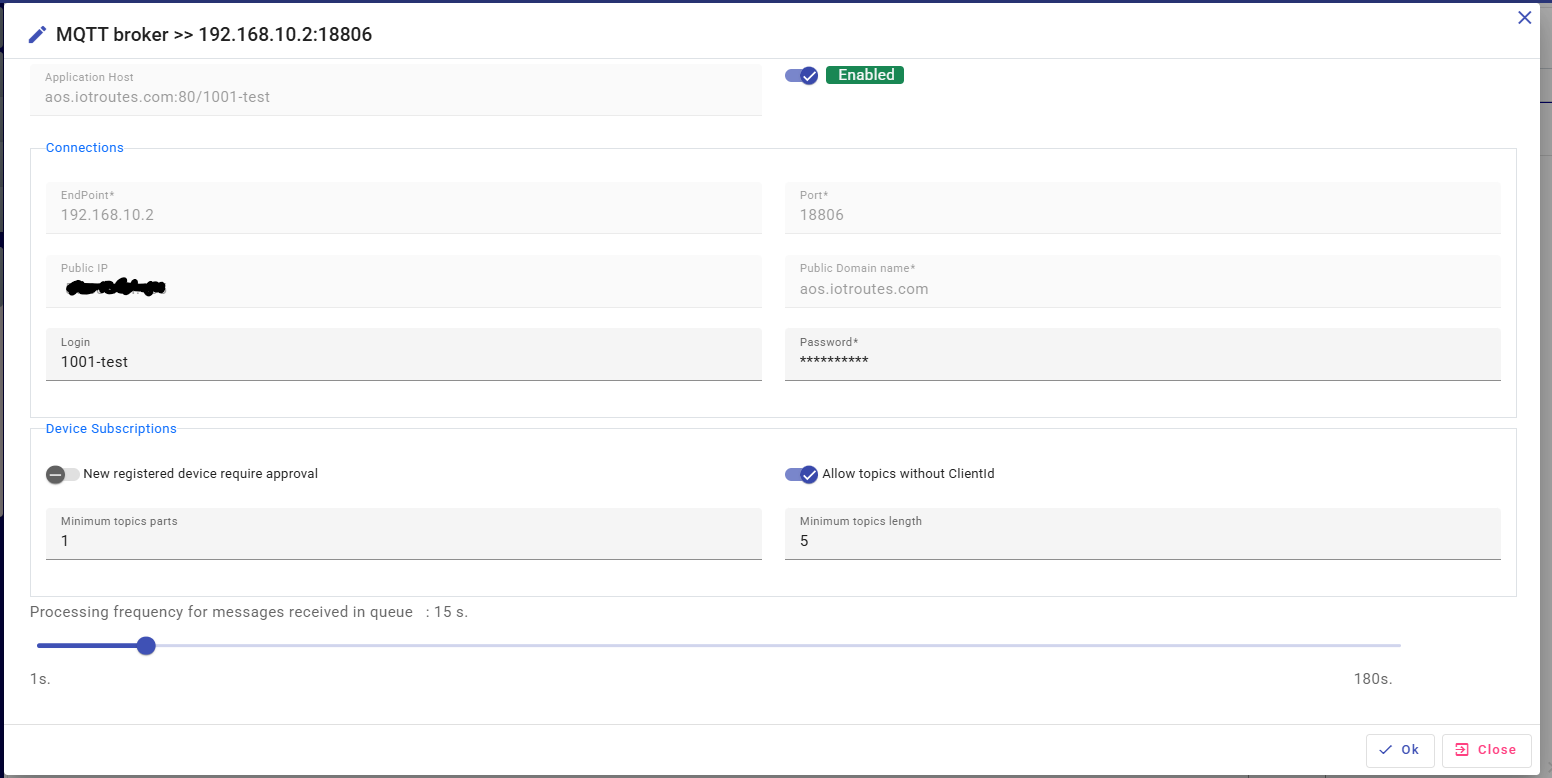
Task: Click the EndPoint field
Action: click(403, 215)
